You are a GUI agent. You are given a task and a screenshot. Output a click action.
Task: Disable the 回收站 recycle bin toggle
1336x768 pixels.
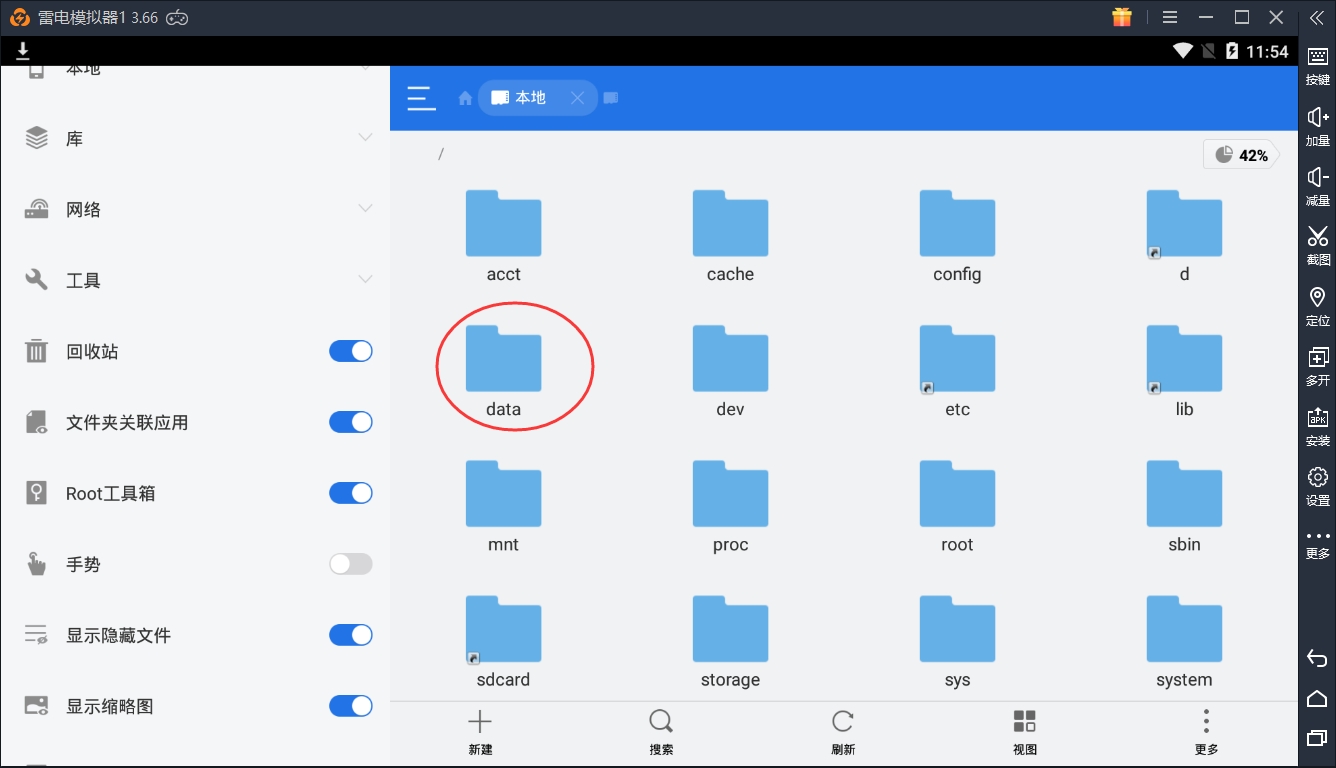351,351
